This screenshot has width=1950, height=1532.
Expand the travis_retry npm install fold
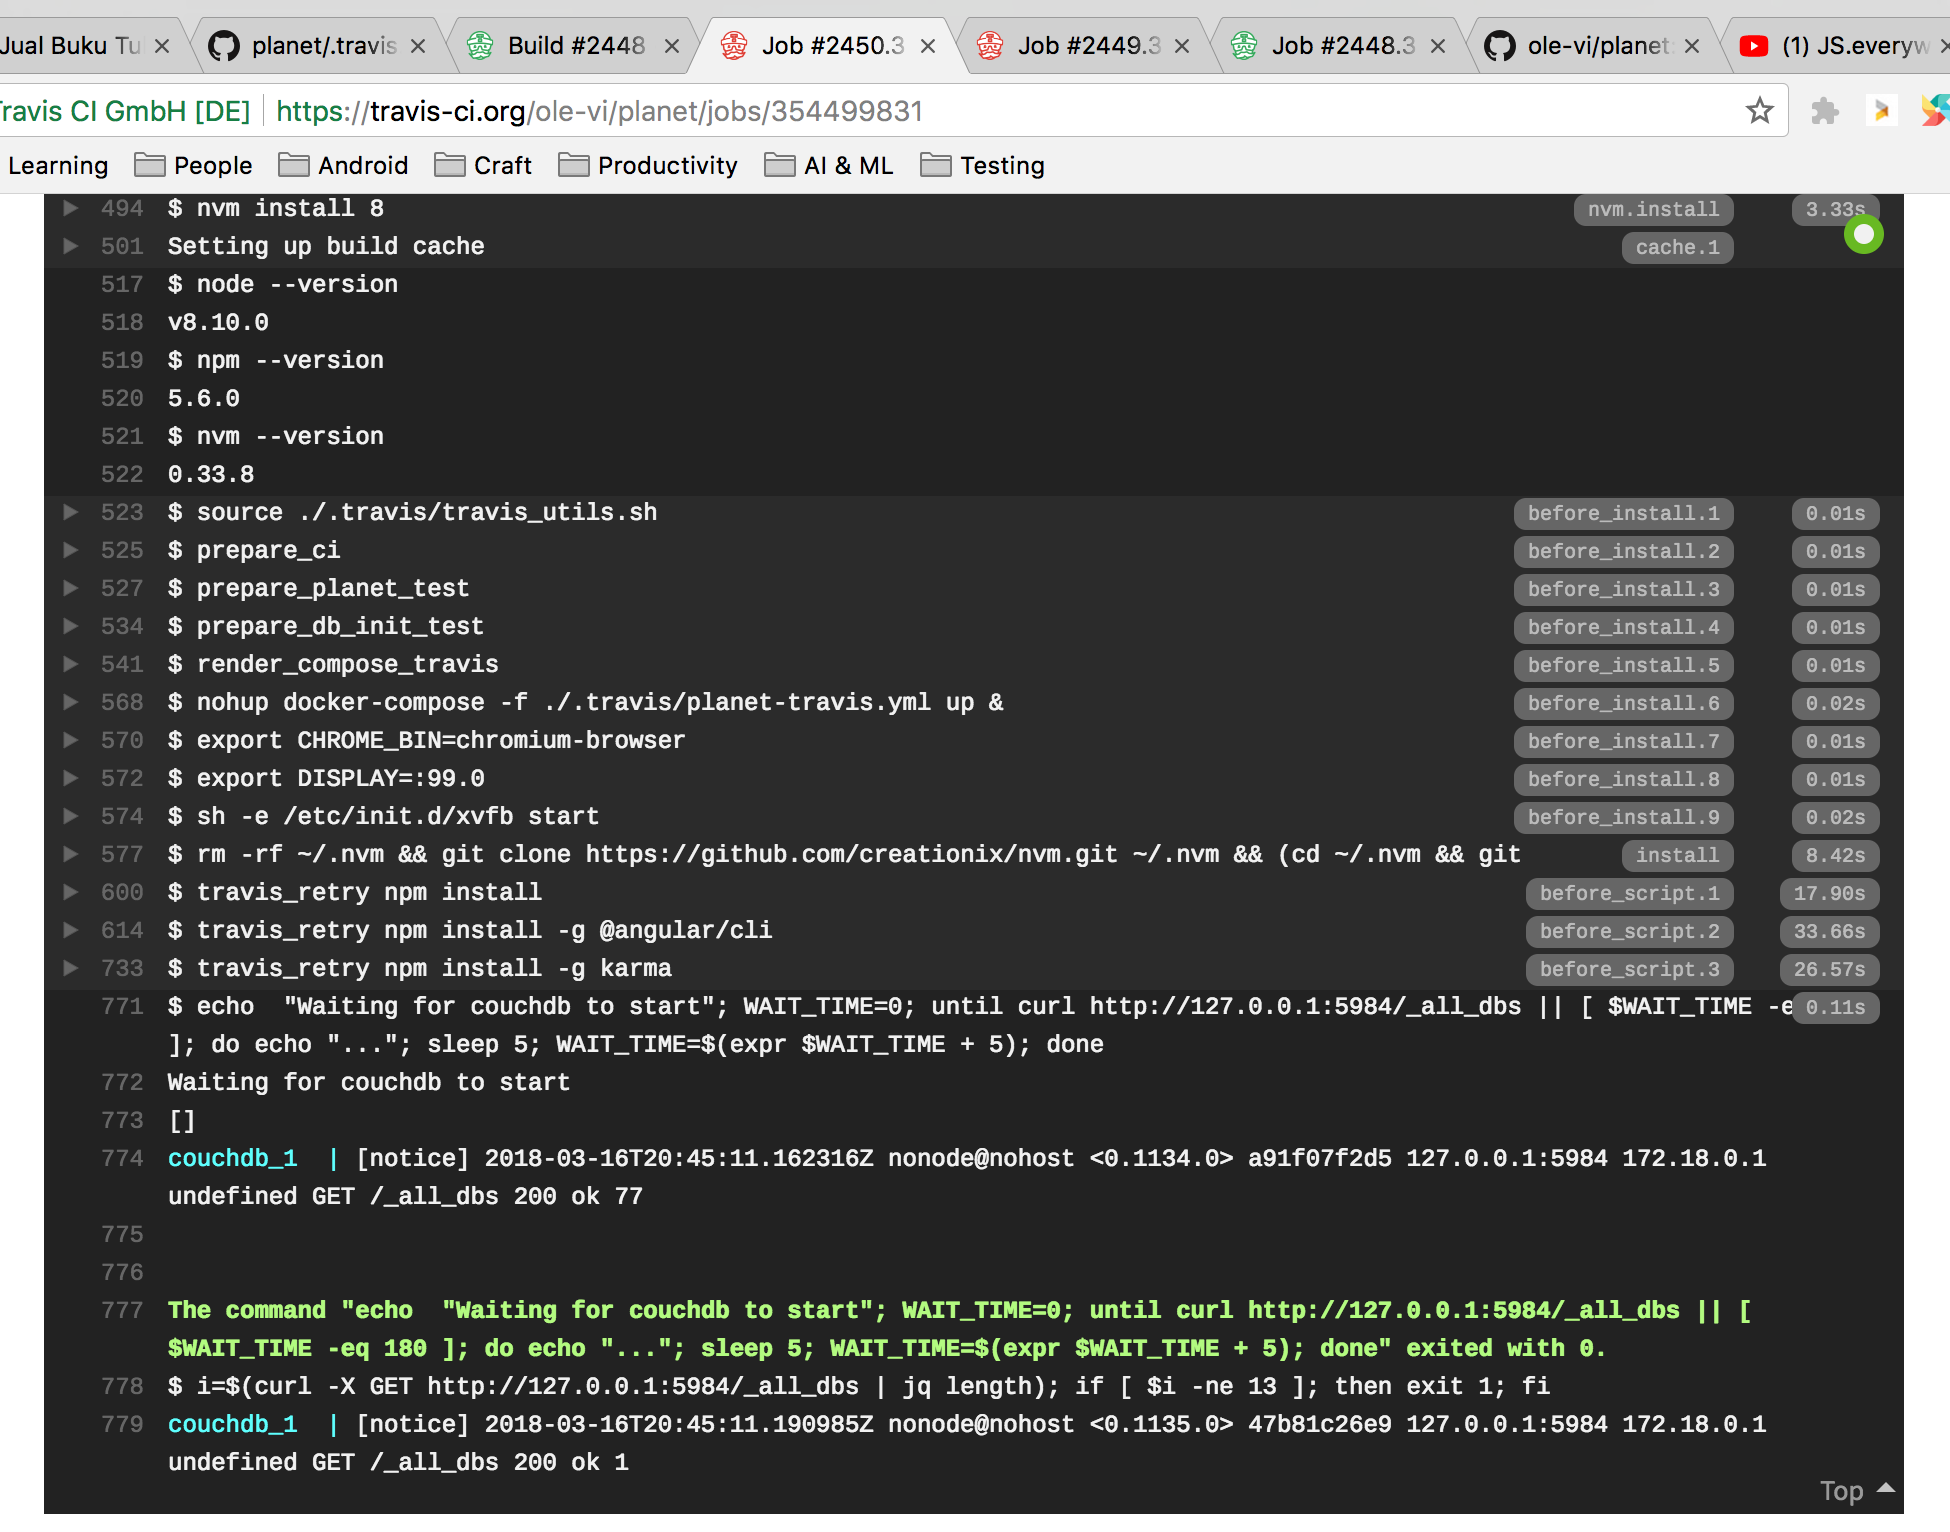[x=71, y=892]
